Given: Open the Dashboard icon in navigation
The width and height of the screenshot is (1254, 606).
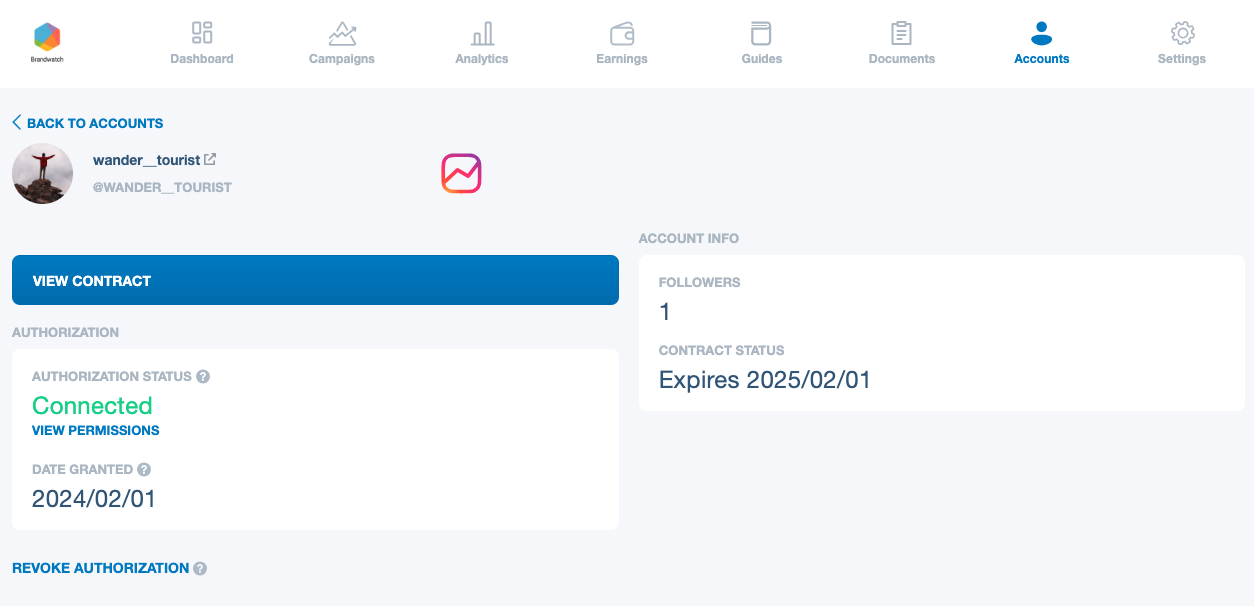Looking at the screenshot, I should (202, 33).
